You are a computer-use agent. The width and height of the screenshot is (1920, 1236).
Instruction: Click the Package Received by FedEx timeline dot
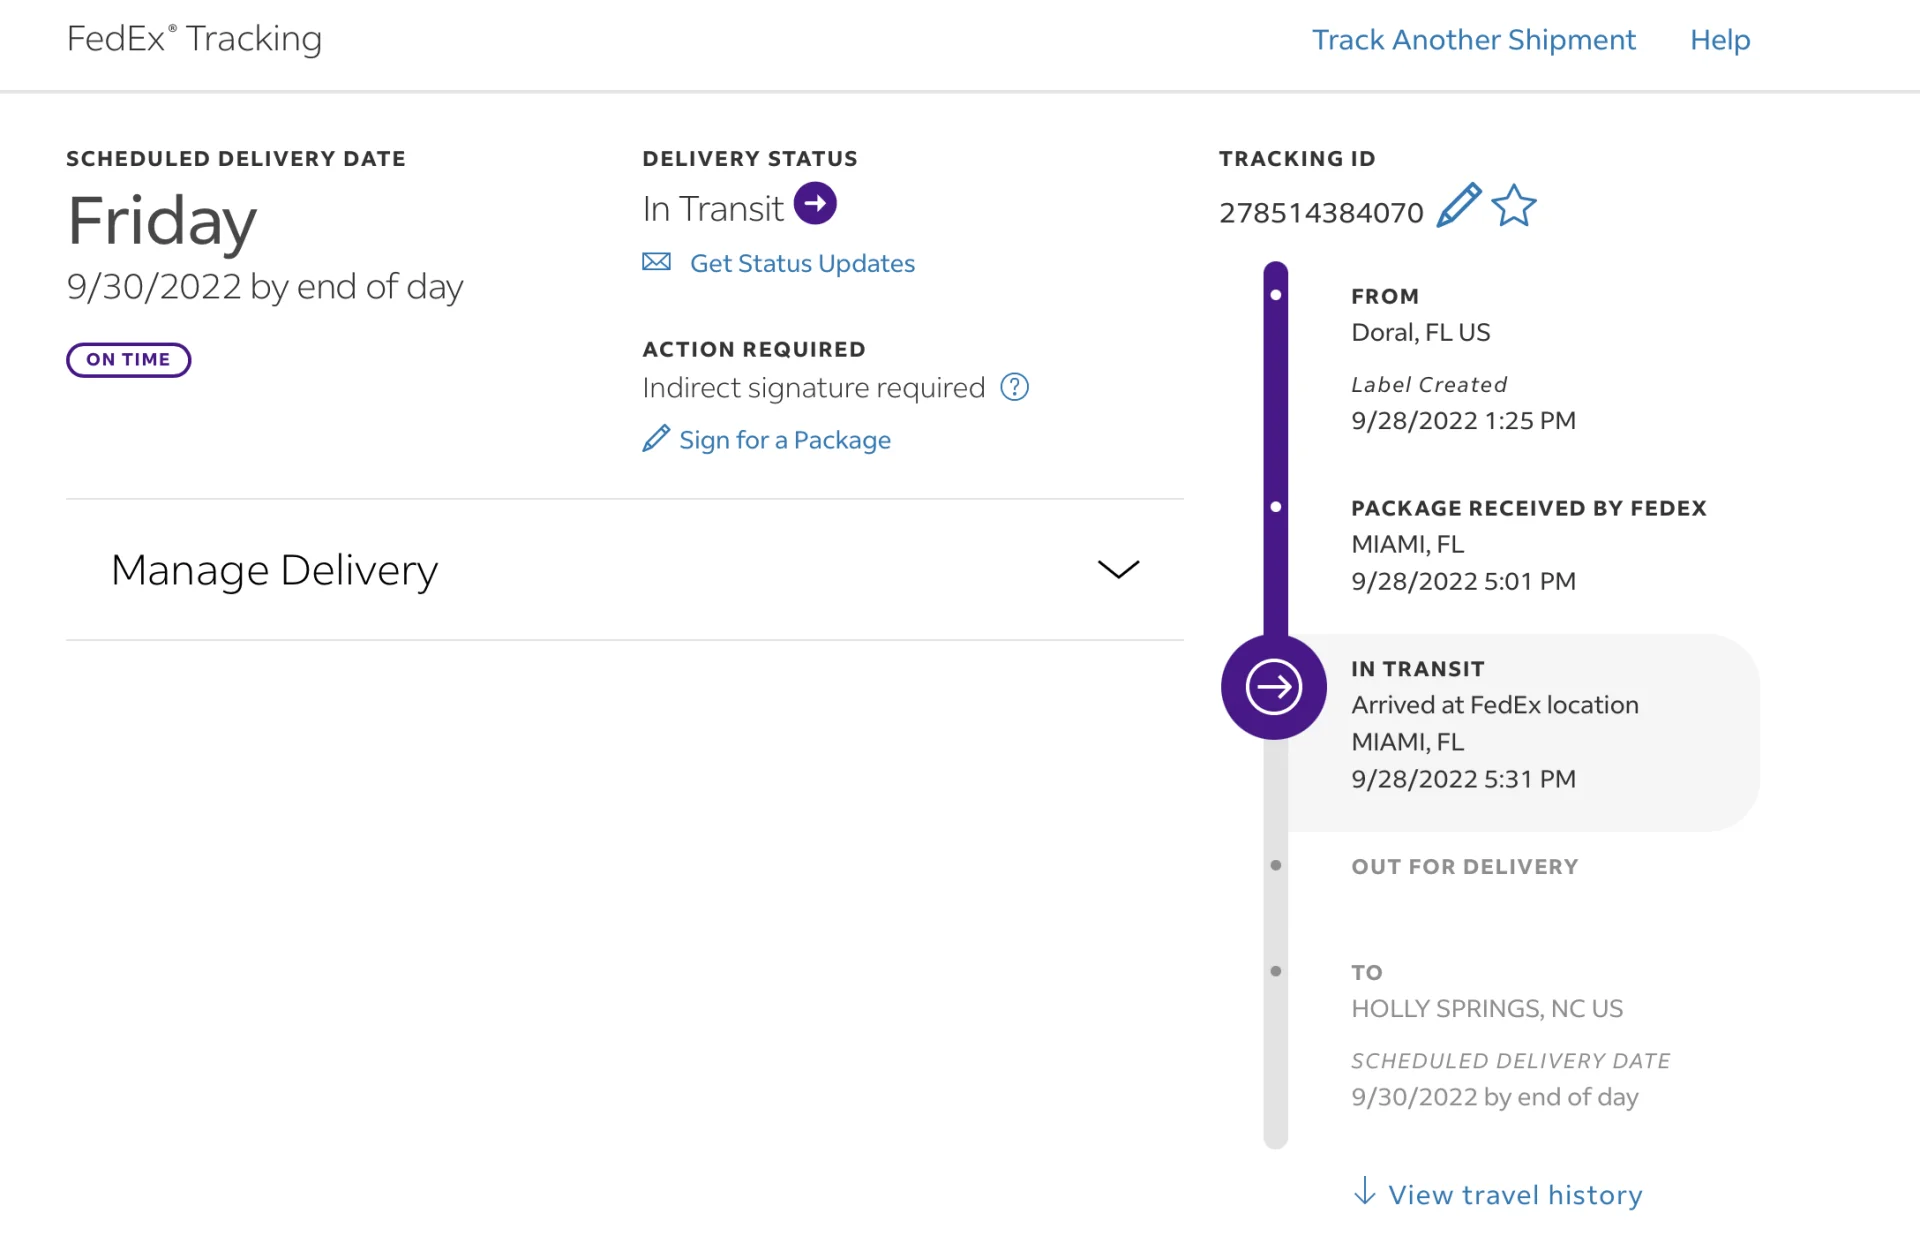pos(1275,507)
